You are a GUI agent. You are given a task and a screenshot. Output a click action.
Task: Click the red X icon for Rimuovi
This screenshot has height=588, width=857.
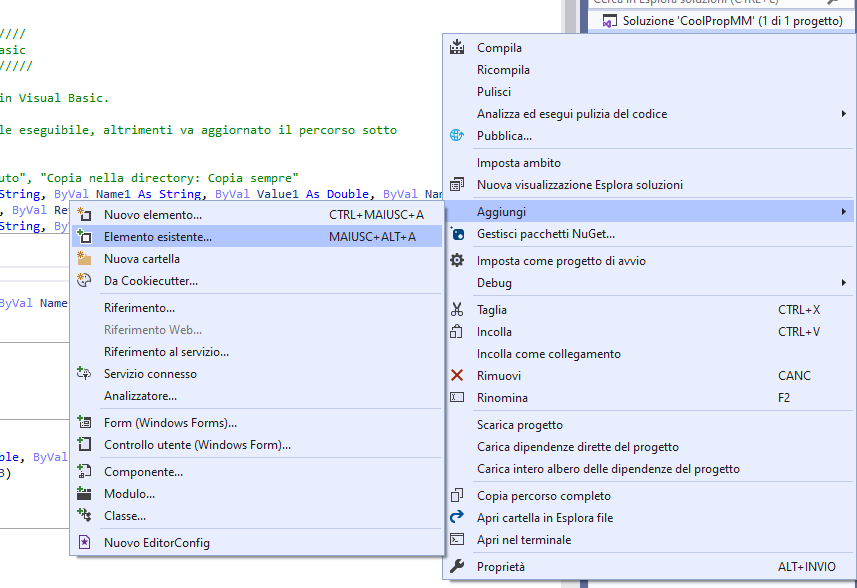tap(457, 375)
